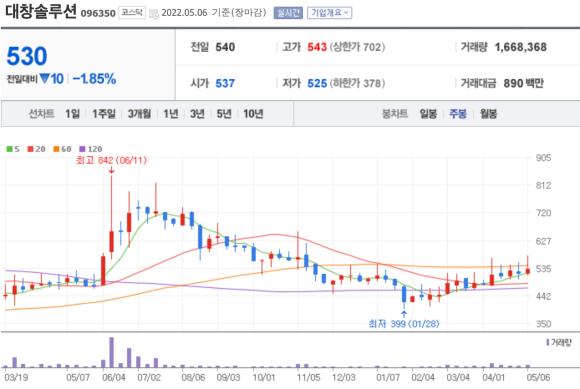This screenshot has width=580, height=389.
Task: Switch to 주봉 candle chart
Action: tap(458, 114)
